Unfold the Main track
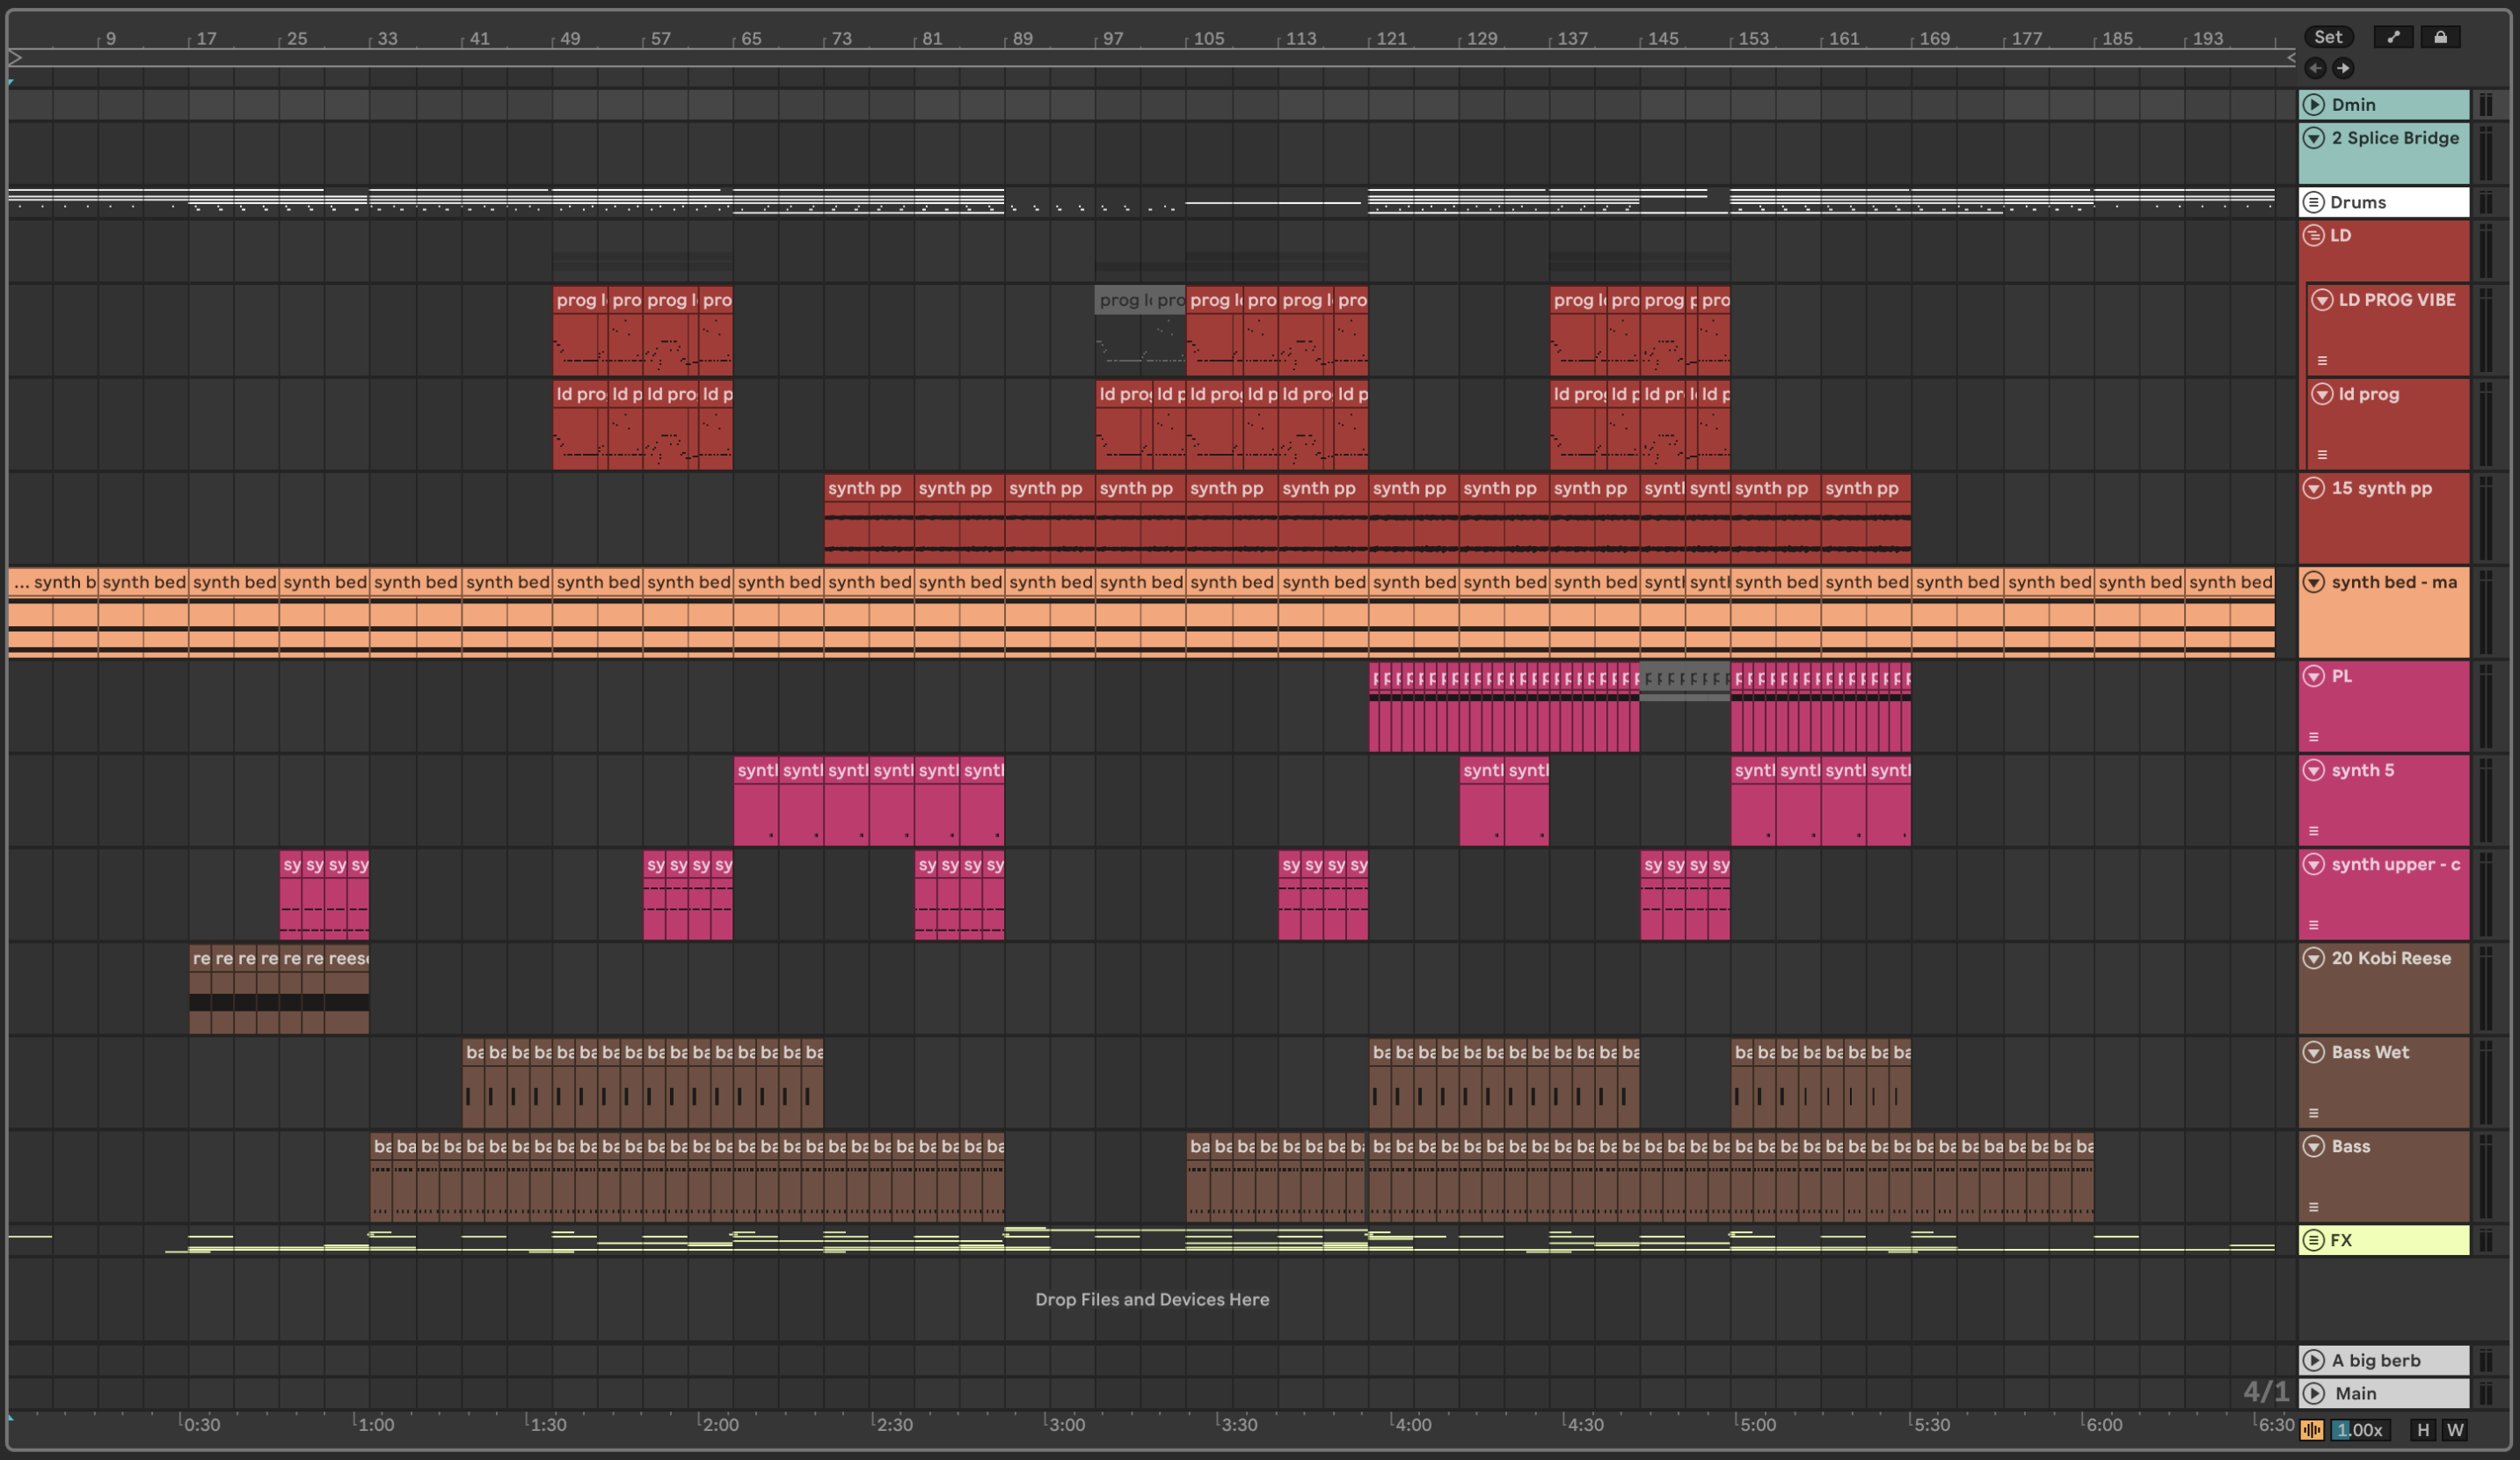Screen dimensions: 2520x1460 click(x=2313, y=1393)
